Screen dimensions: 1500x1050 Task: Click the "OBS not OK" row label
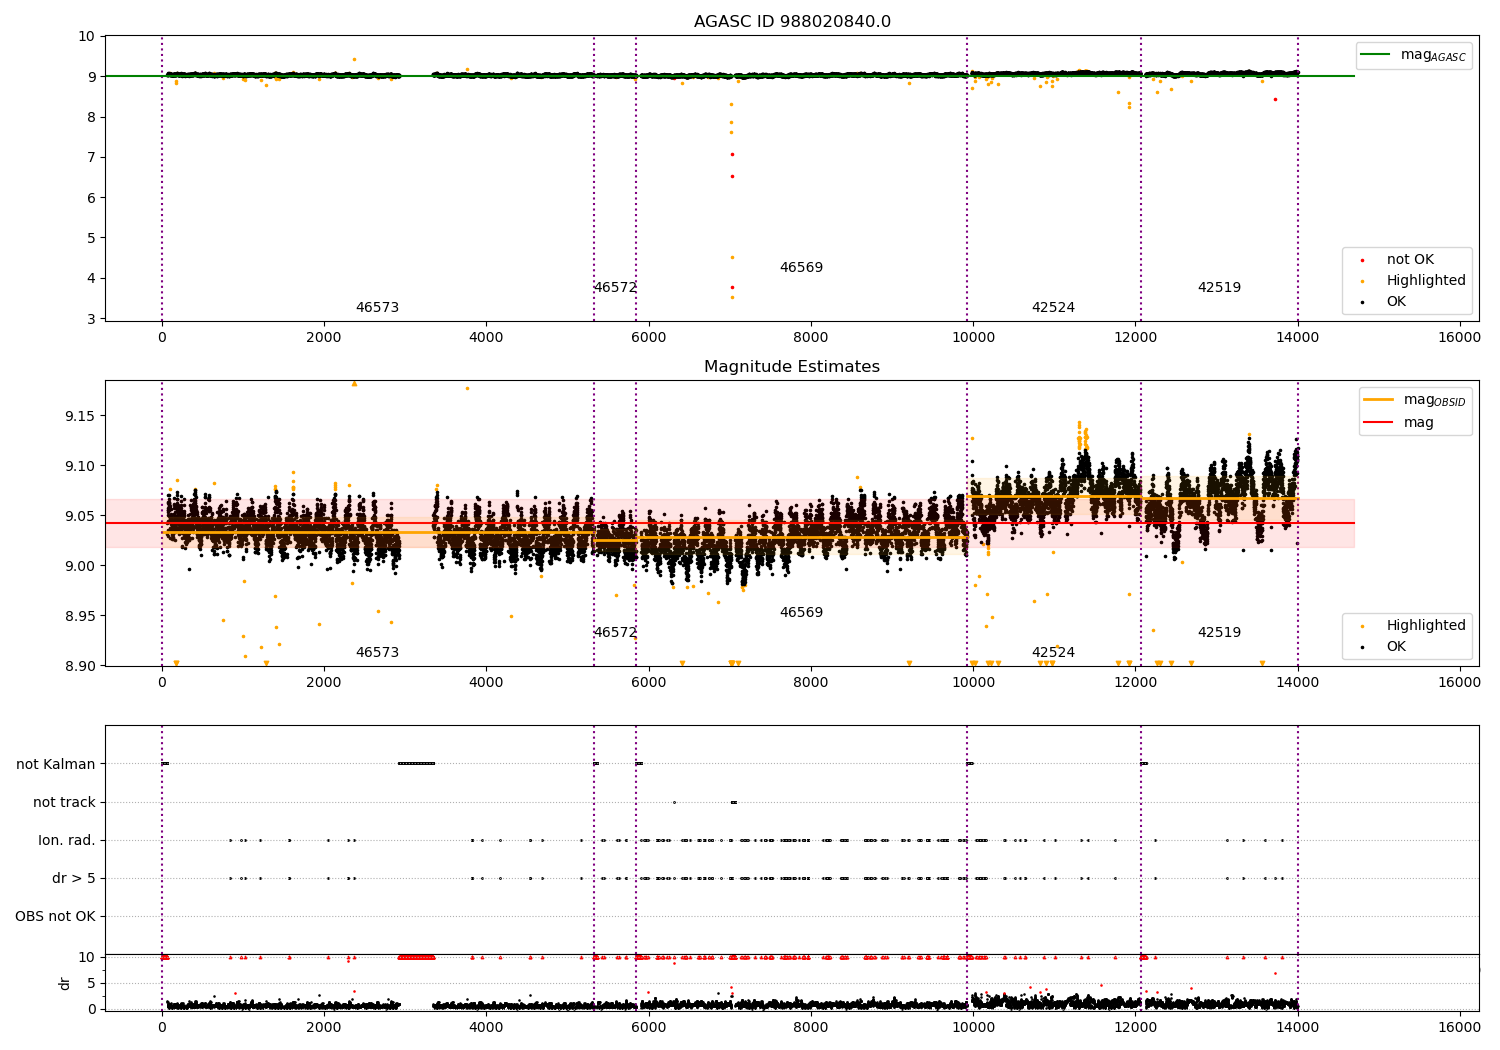(x=55, y=917)
